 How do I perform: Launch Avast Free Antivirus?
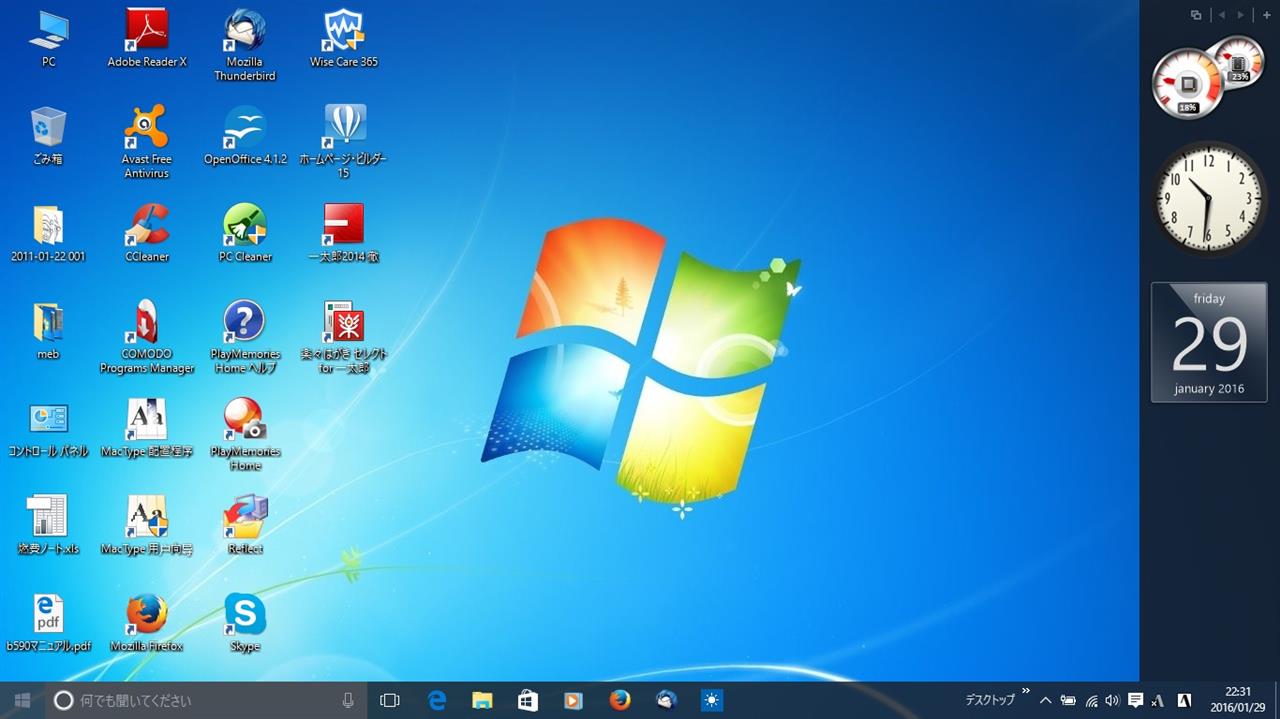pyautogui.click(x=147, y=142)
